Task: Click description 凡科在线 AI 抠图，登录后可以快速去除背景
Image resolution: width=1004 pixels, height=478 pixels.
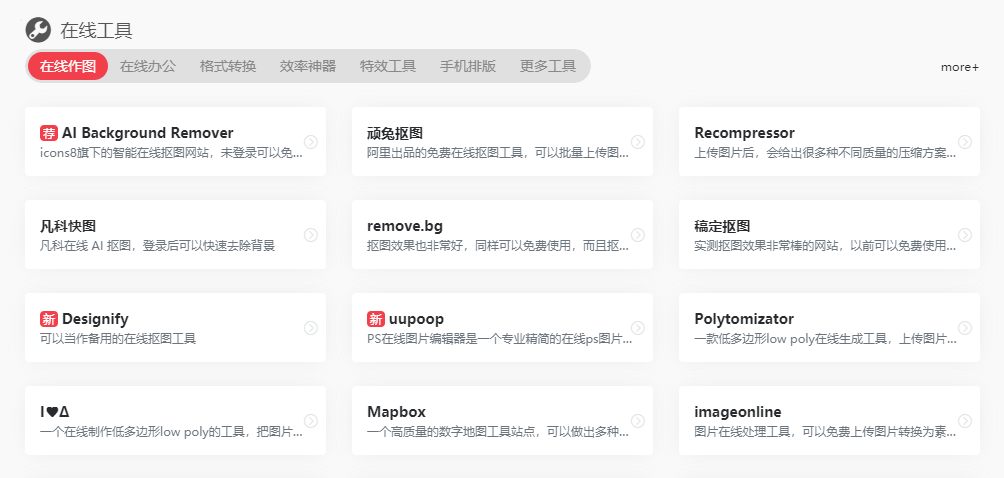Action: pyautogui.click(x=158, y=246)
